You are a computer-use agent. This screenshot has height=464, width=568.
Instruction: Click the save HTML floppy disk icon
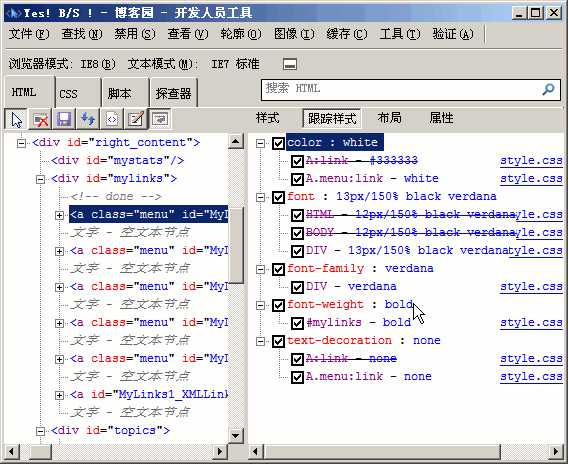(64, 119)
